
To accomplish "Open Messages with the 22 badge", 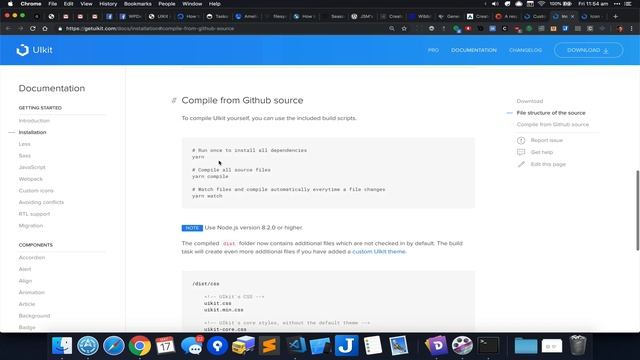I will (x=192, y=345).
